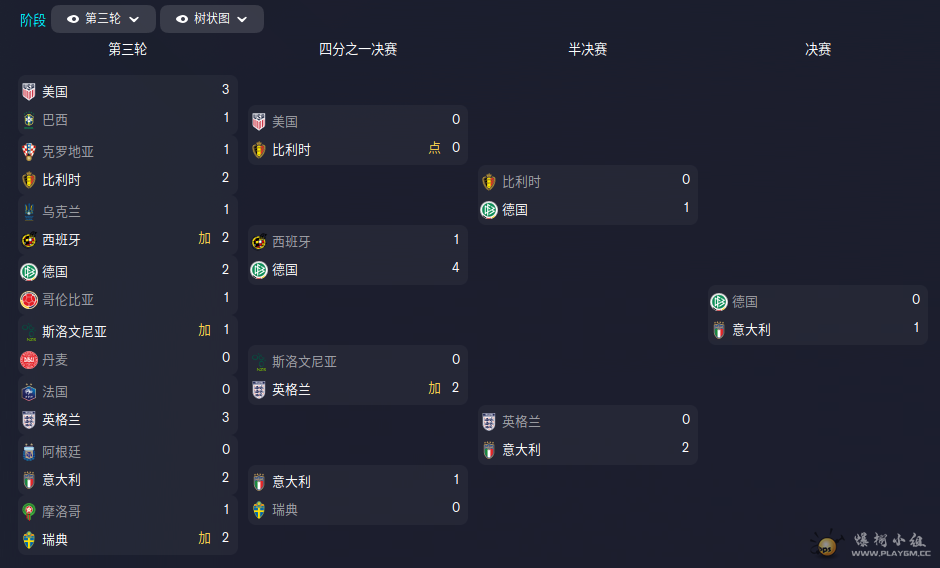Click the Brazil team badge
The image size is (940, 568).
[29, 120]
